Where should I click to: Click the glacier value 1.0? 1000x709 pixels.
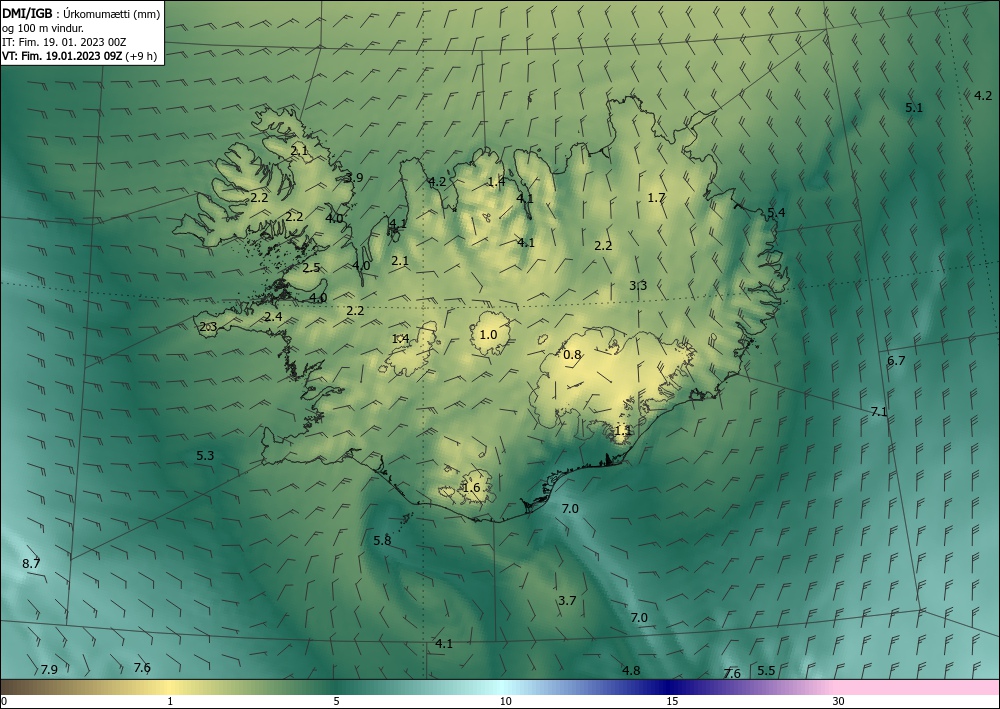488,335
